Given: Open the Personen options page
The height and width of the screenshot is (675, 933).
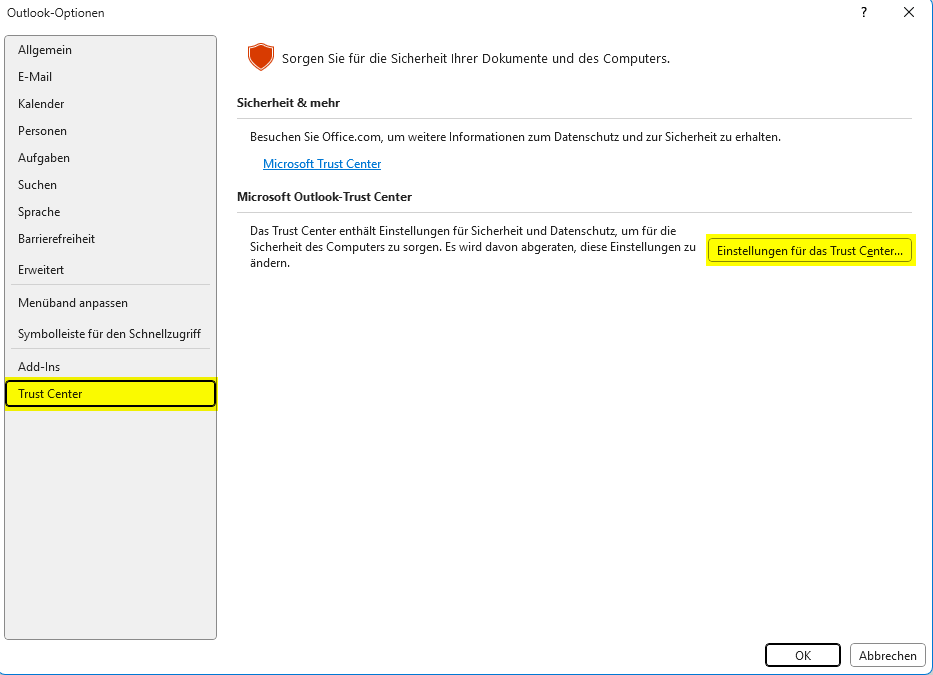Looking at the screenshot, I should [43, 131].
